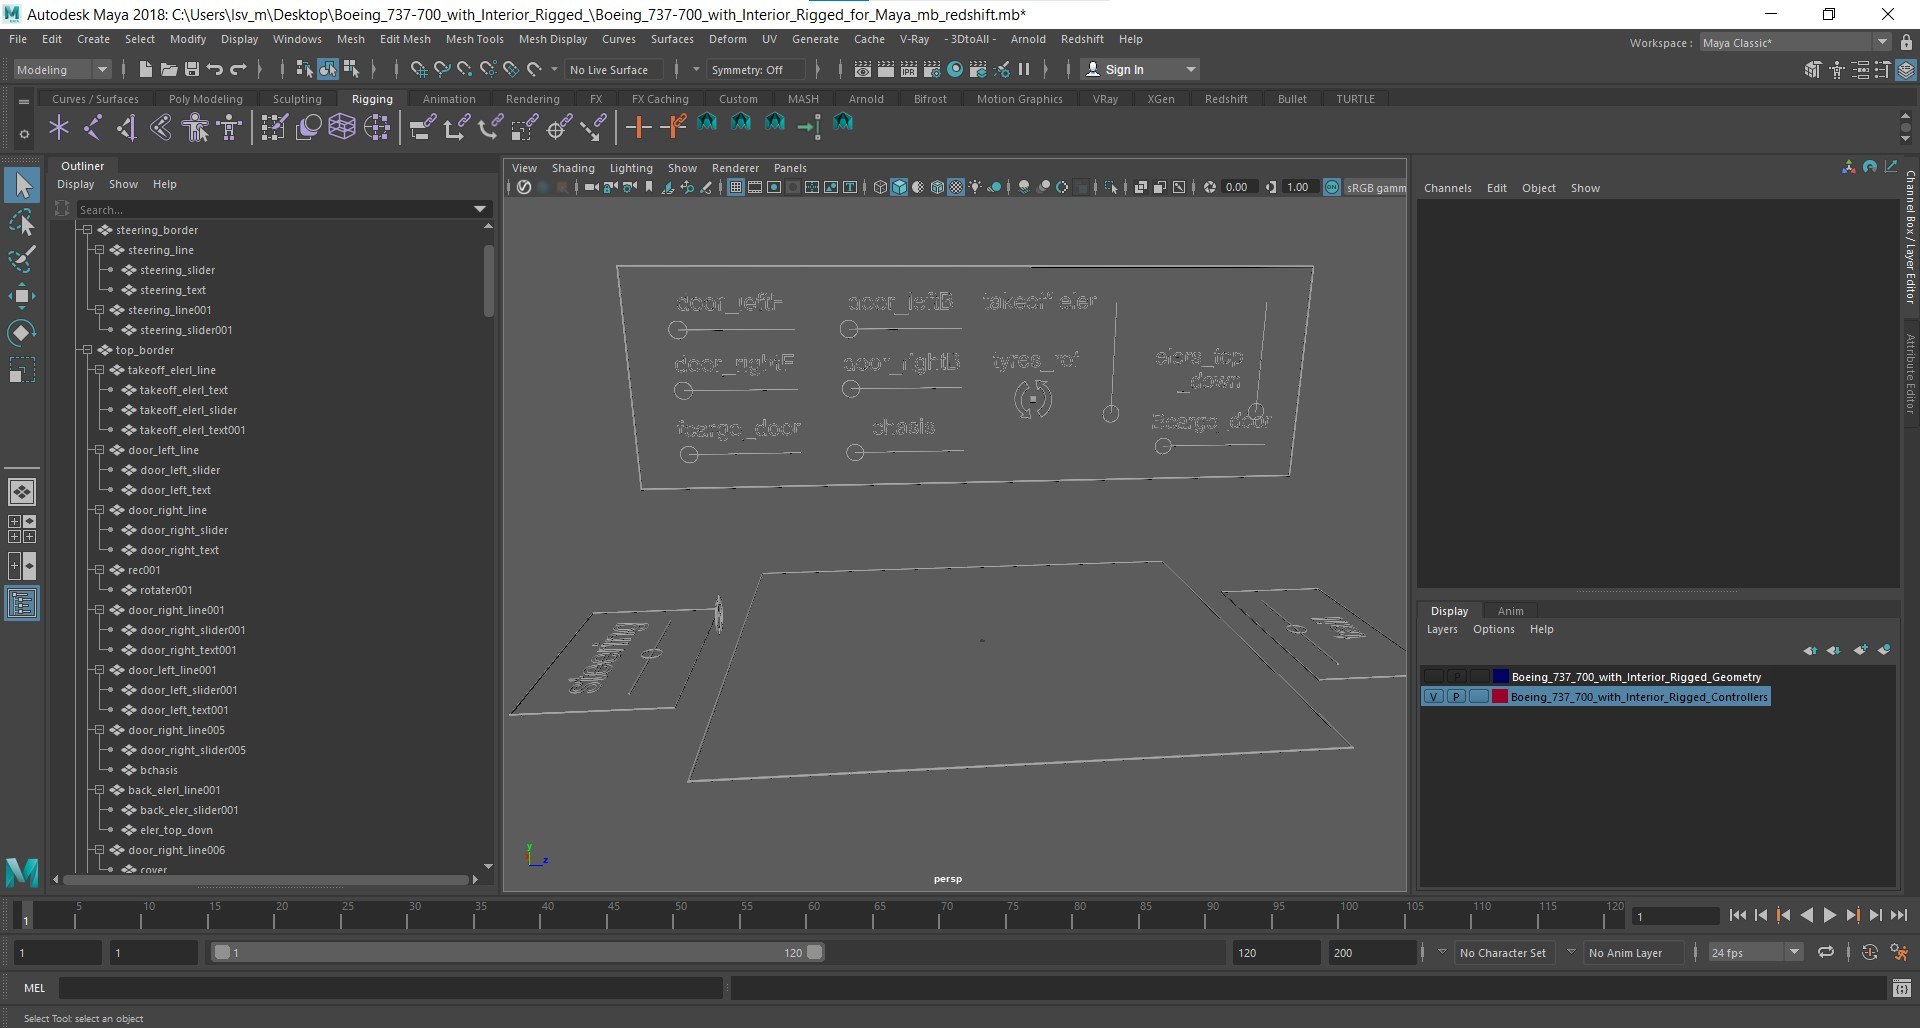
Task: Go to start of playback range
Action: [1738, 915]
